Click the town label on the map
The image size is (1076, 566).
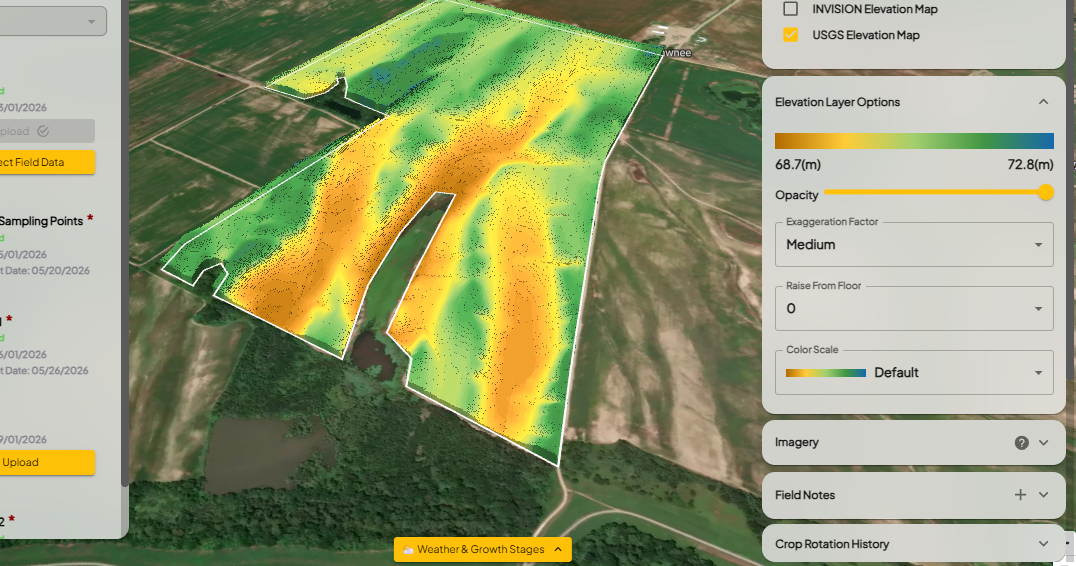click(x=677, y=53)
